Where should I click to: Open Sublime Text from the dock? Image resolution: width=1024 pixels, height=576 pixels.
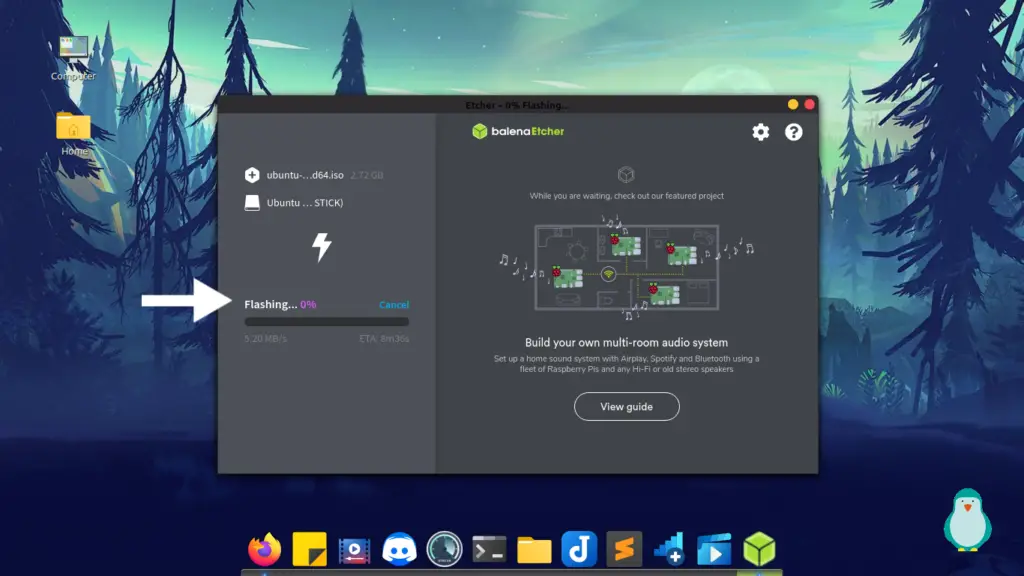pos(624,549)
